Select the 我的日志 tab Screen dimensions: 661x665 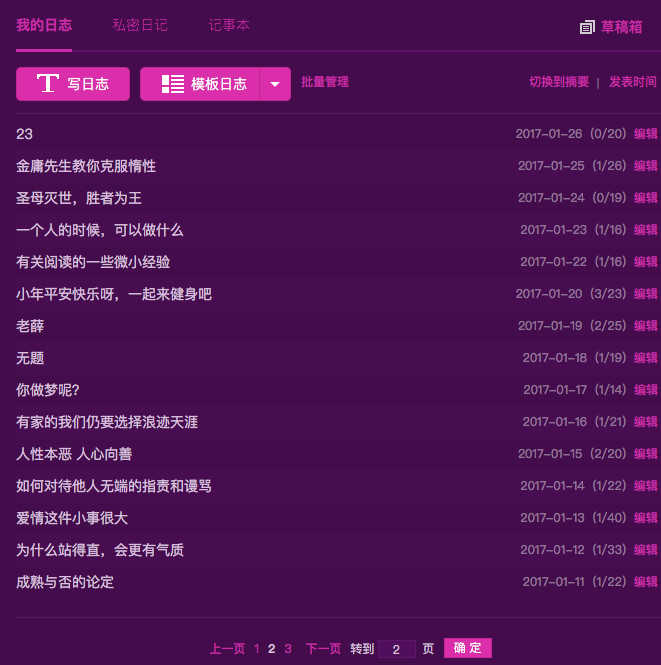44,25
